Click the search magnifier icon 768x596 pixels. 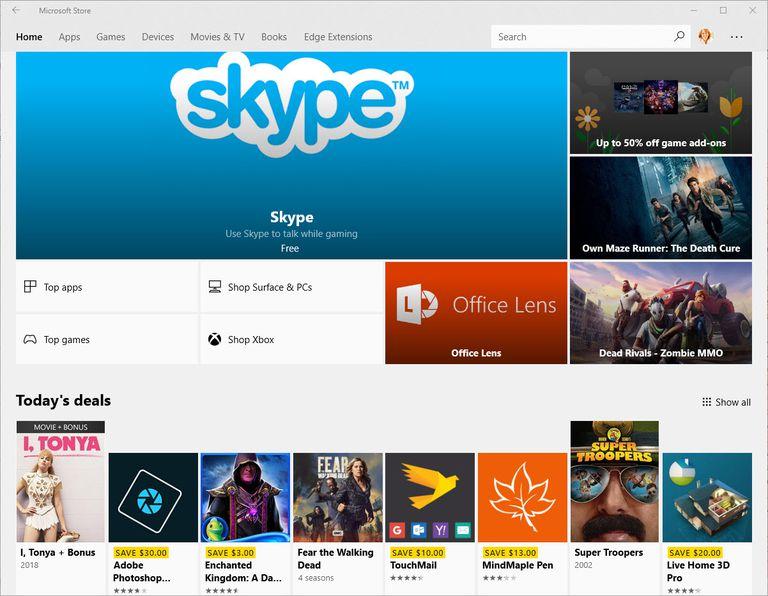point(679,36)
